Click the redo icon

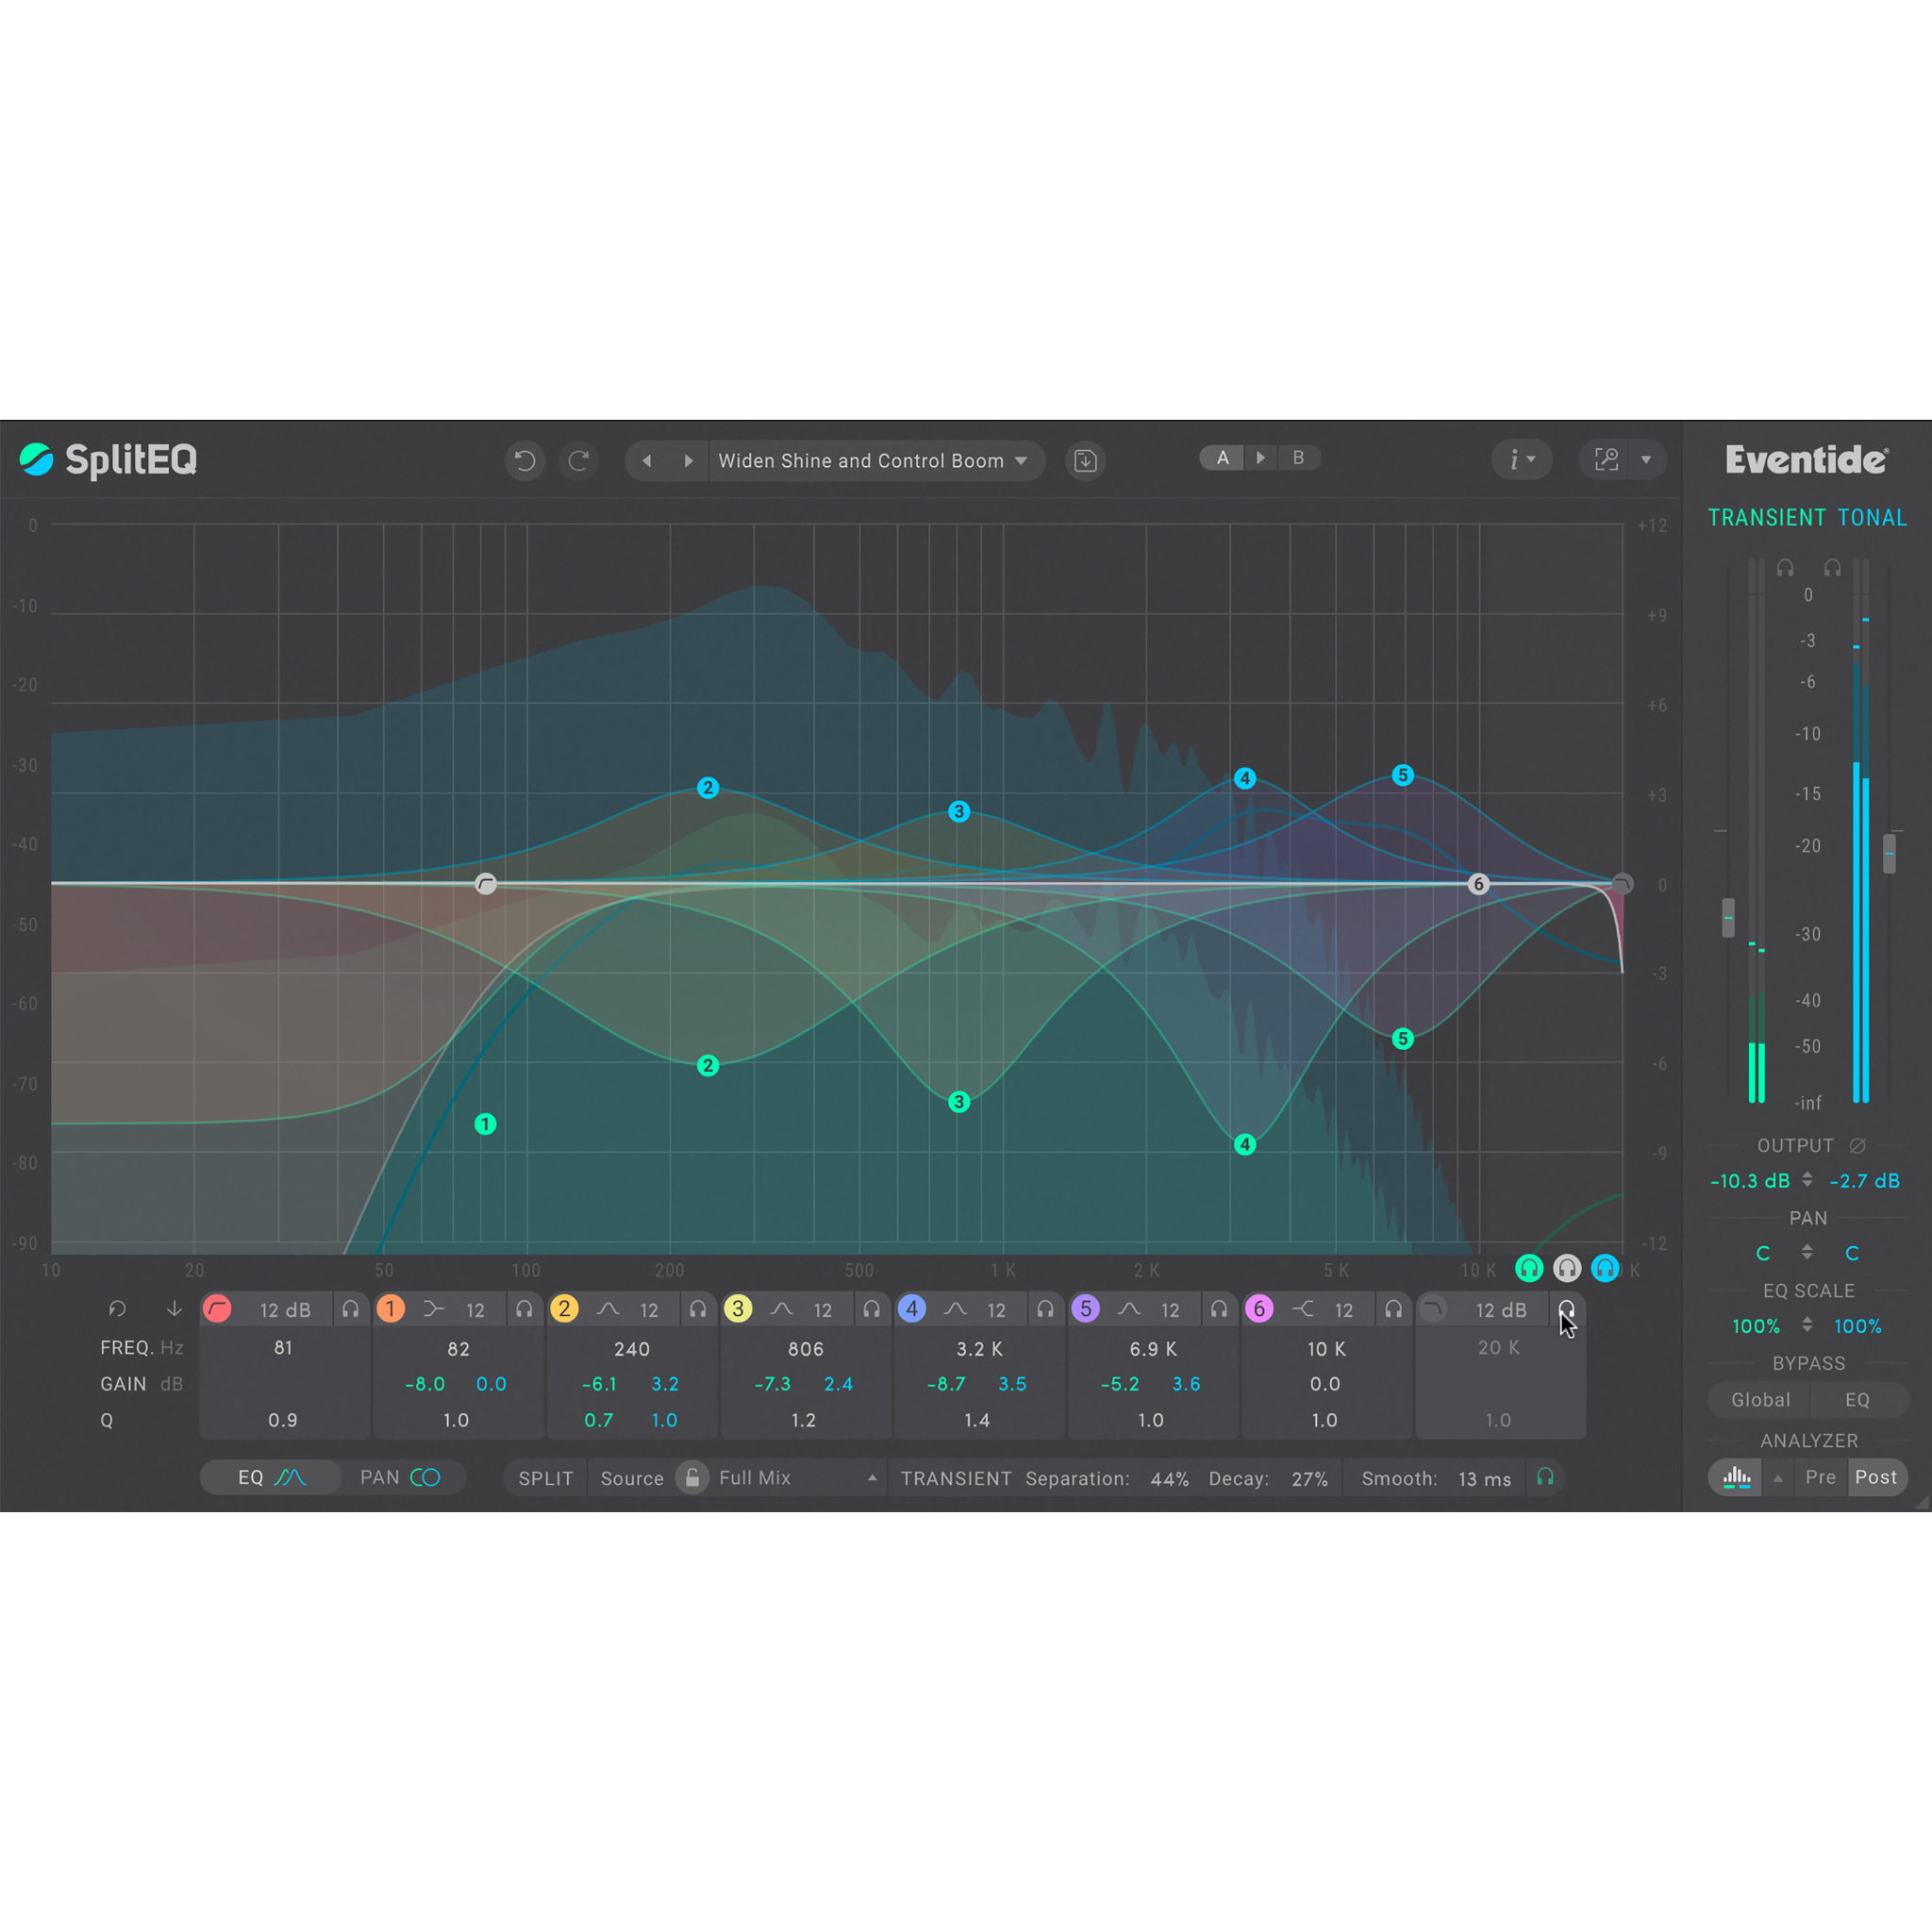[579, 460]
